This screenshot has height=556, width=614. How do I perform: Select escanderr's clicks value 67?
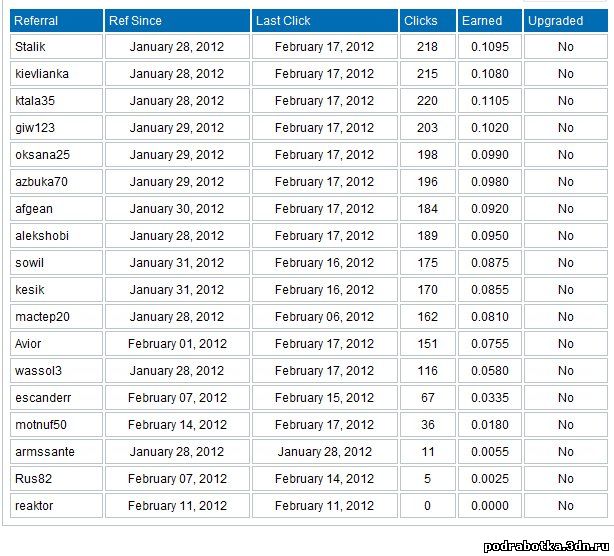(427, 398)
